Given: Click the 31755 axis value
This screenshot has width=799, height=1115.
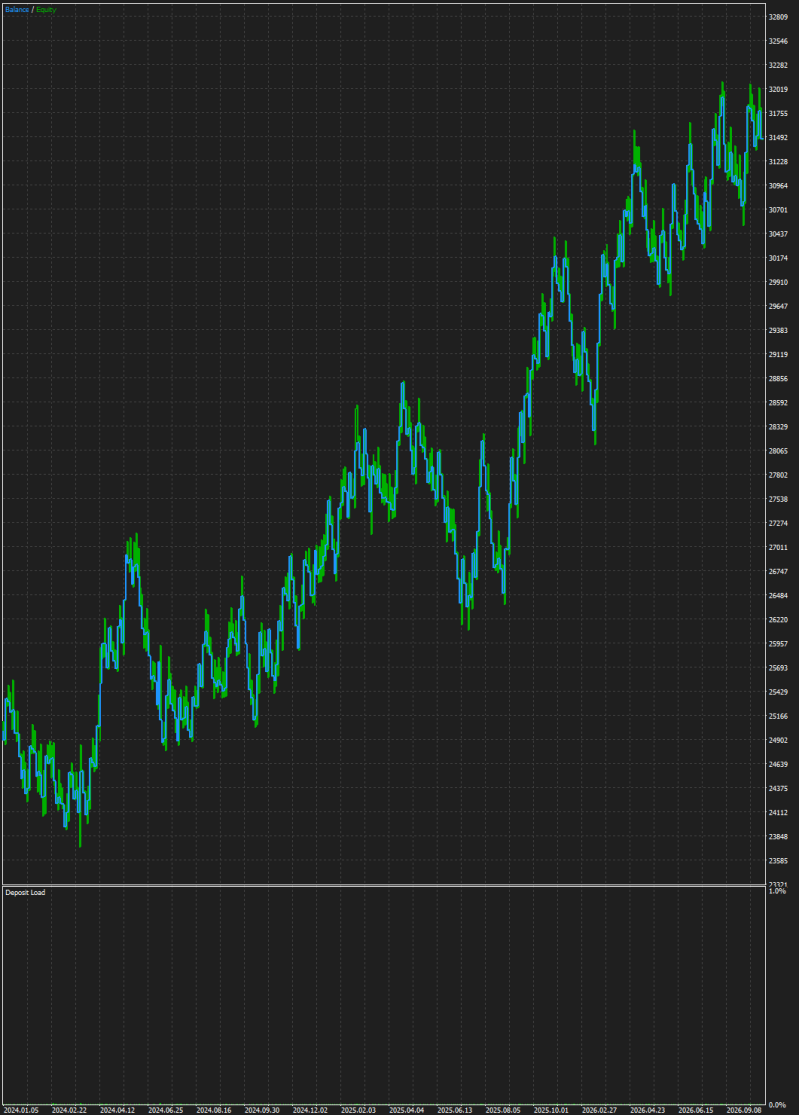Looking at the screenshot, I should [x=778, y=114].
